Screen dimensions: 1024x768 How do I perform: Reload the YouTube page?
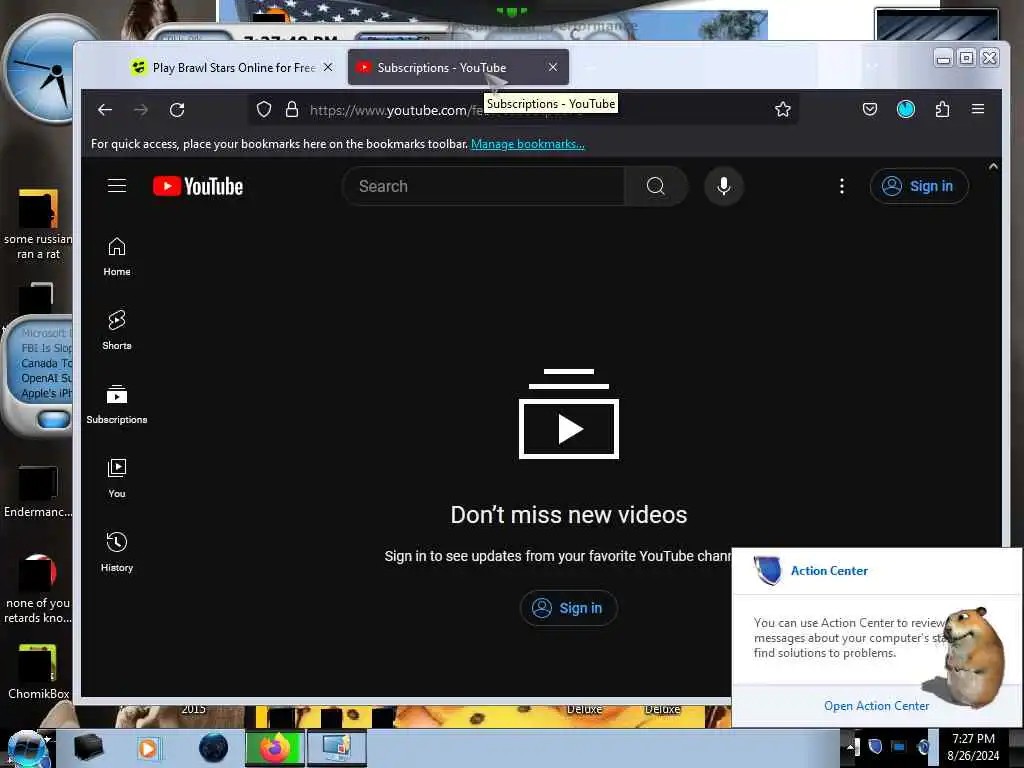pyautogui.click(x=177, y=110)
